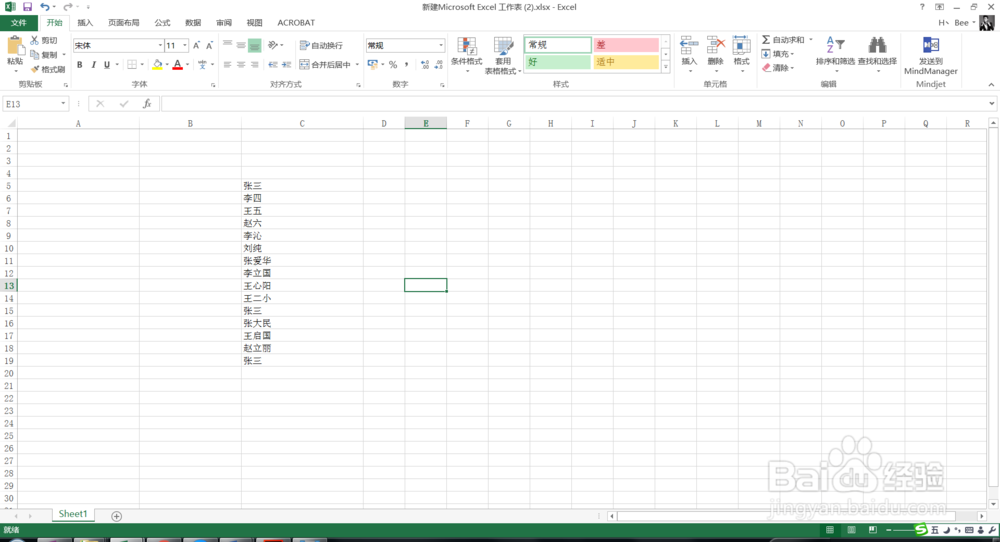Center text horizontally
Screen dimensions: 1000x542
241,64
